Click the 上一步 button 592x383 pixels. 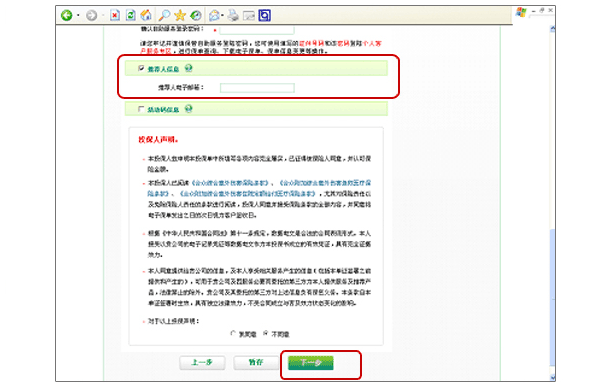pyautogui.click(x=202, y=363)
